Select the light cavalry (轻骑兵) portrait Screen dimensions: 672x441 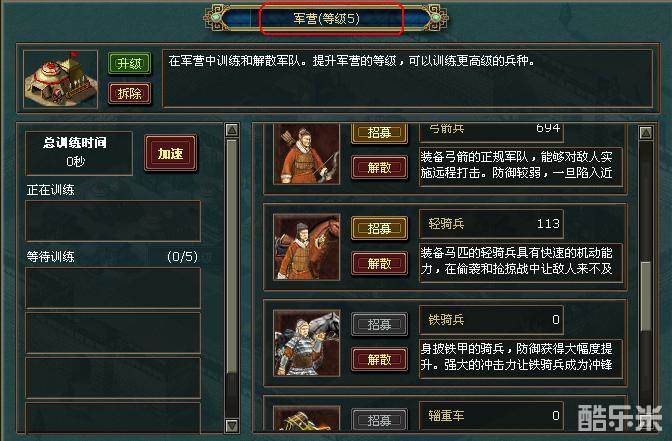click(306, 247)
